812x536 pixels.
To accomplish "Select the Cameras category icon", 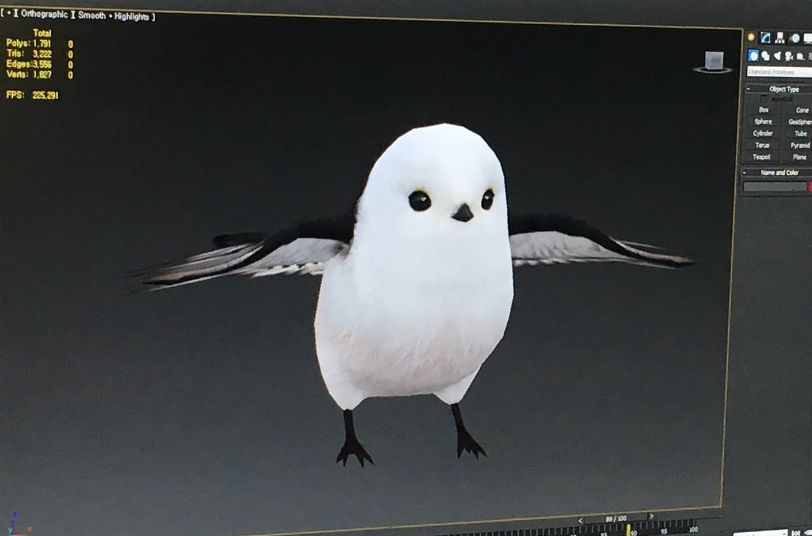I will tap(790, 55).
